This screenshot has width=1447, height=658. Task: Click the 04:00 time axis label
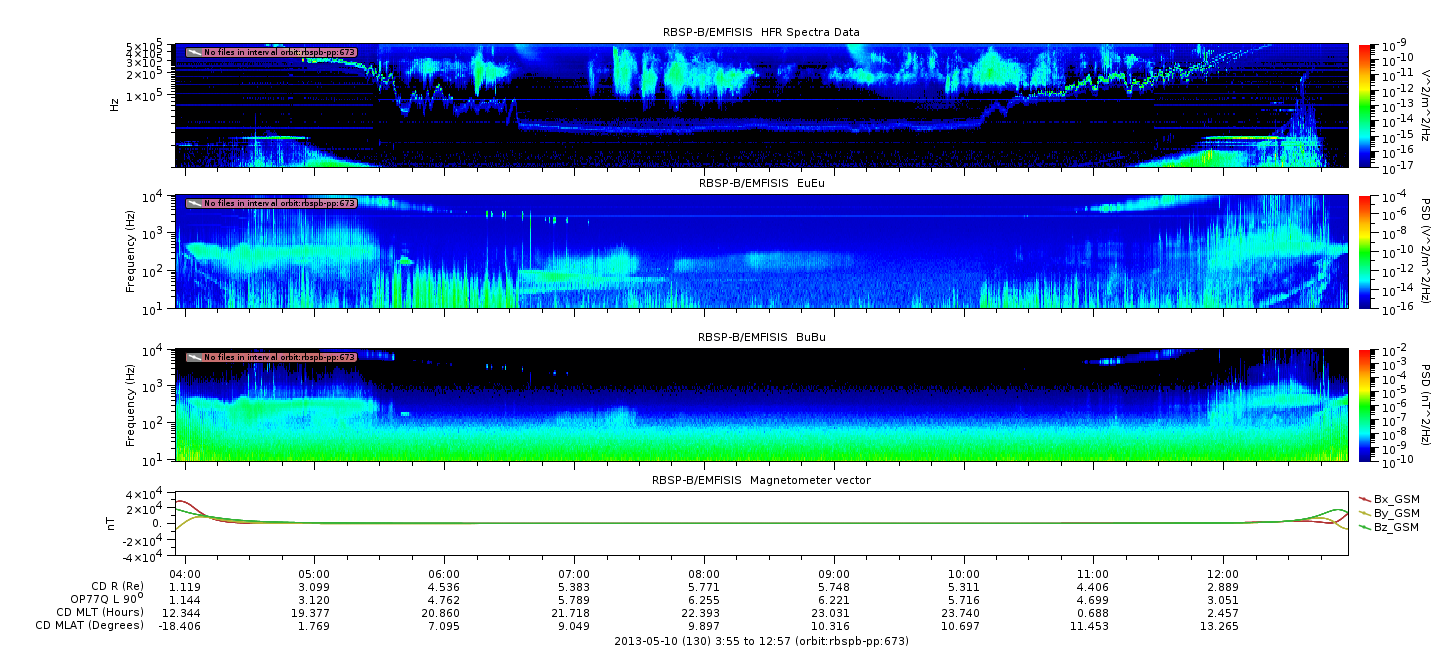click(x=184, y=574)
